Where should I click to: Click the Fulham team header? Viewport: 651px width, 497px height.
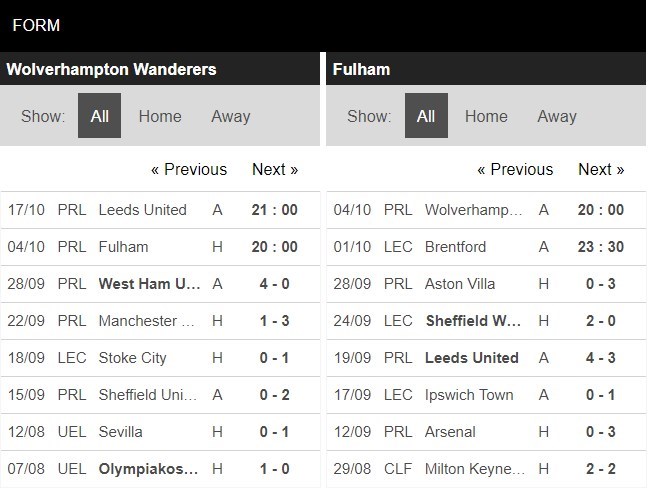364,69
